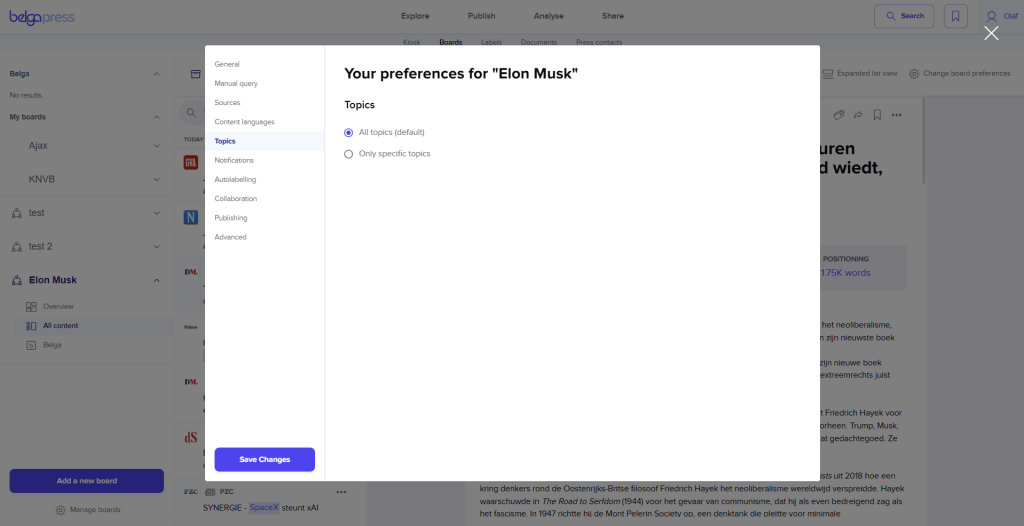Open the Notifications preferences section
This screenshot has width=1024, height=526.
click(234, 160)
